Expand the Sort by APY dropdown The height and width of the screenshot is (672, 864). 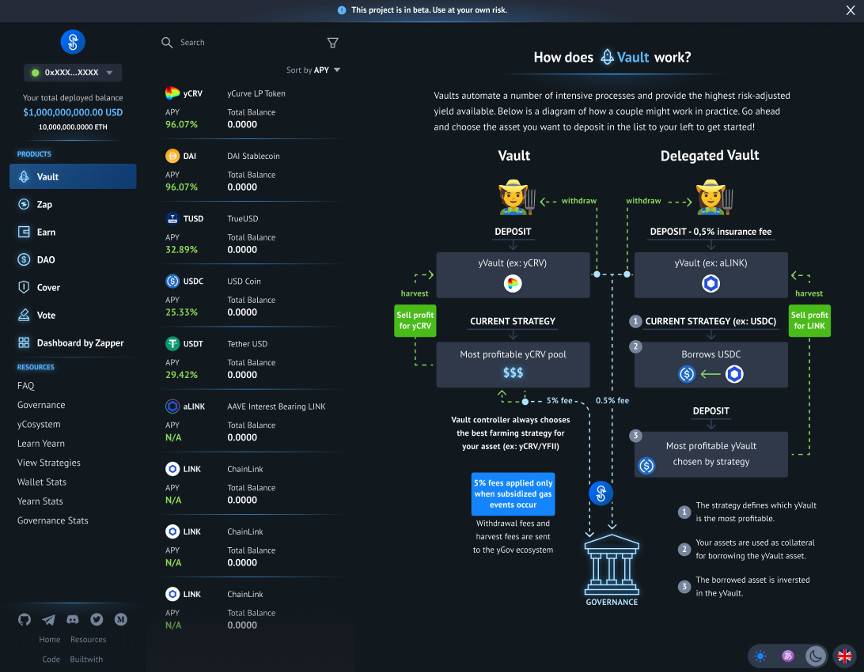pyautogui.click(x=314, y=70)
